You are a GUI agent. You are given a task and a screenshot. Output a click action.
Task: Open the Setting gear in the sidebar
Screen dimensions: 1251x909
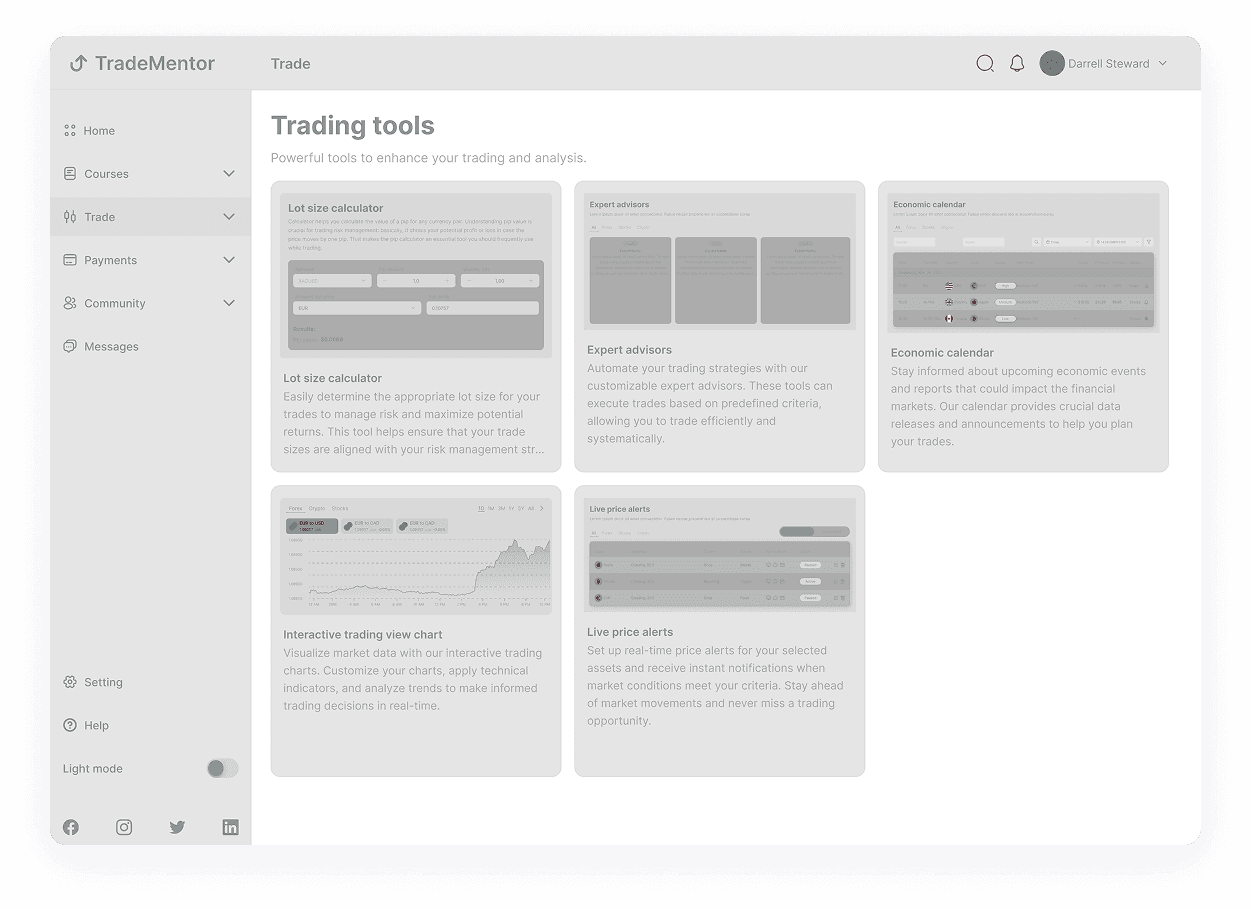(x=69, y=682)
